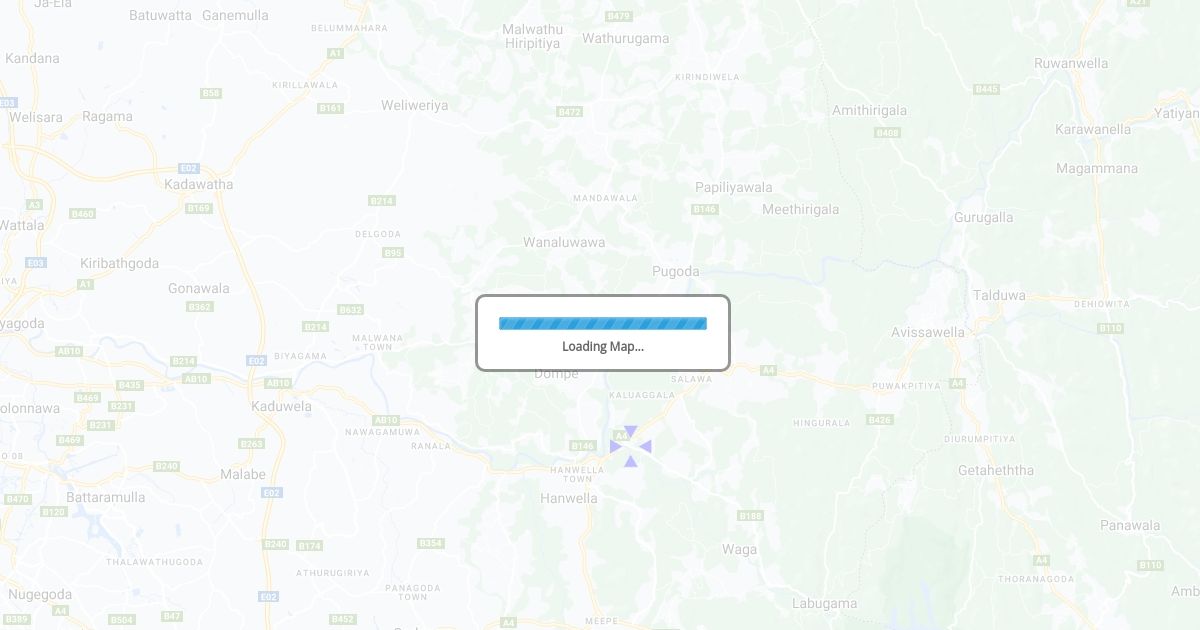Click the purple four-arrow location marker

(x=631, y=446)
